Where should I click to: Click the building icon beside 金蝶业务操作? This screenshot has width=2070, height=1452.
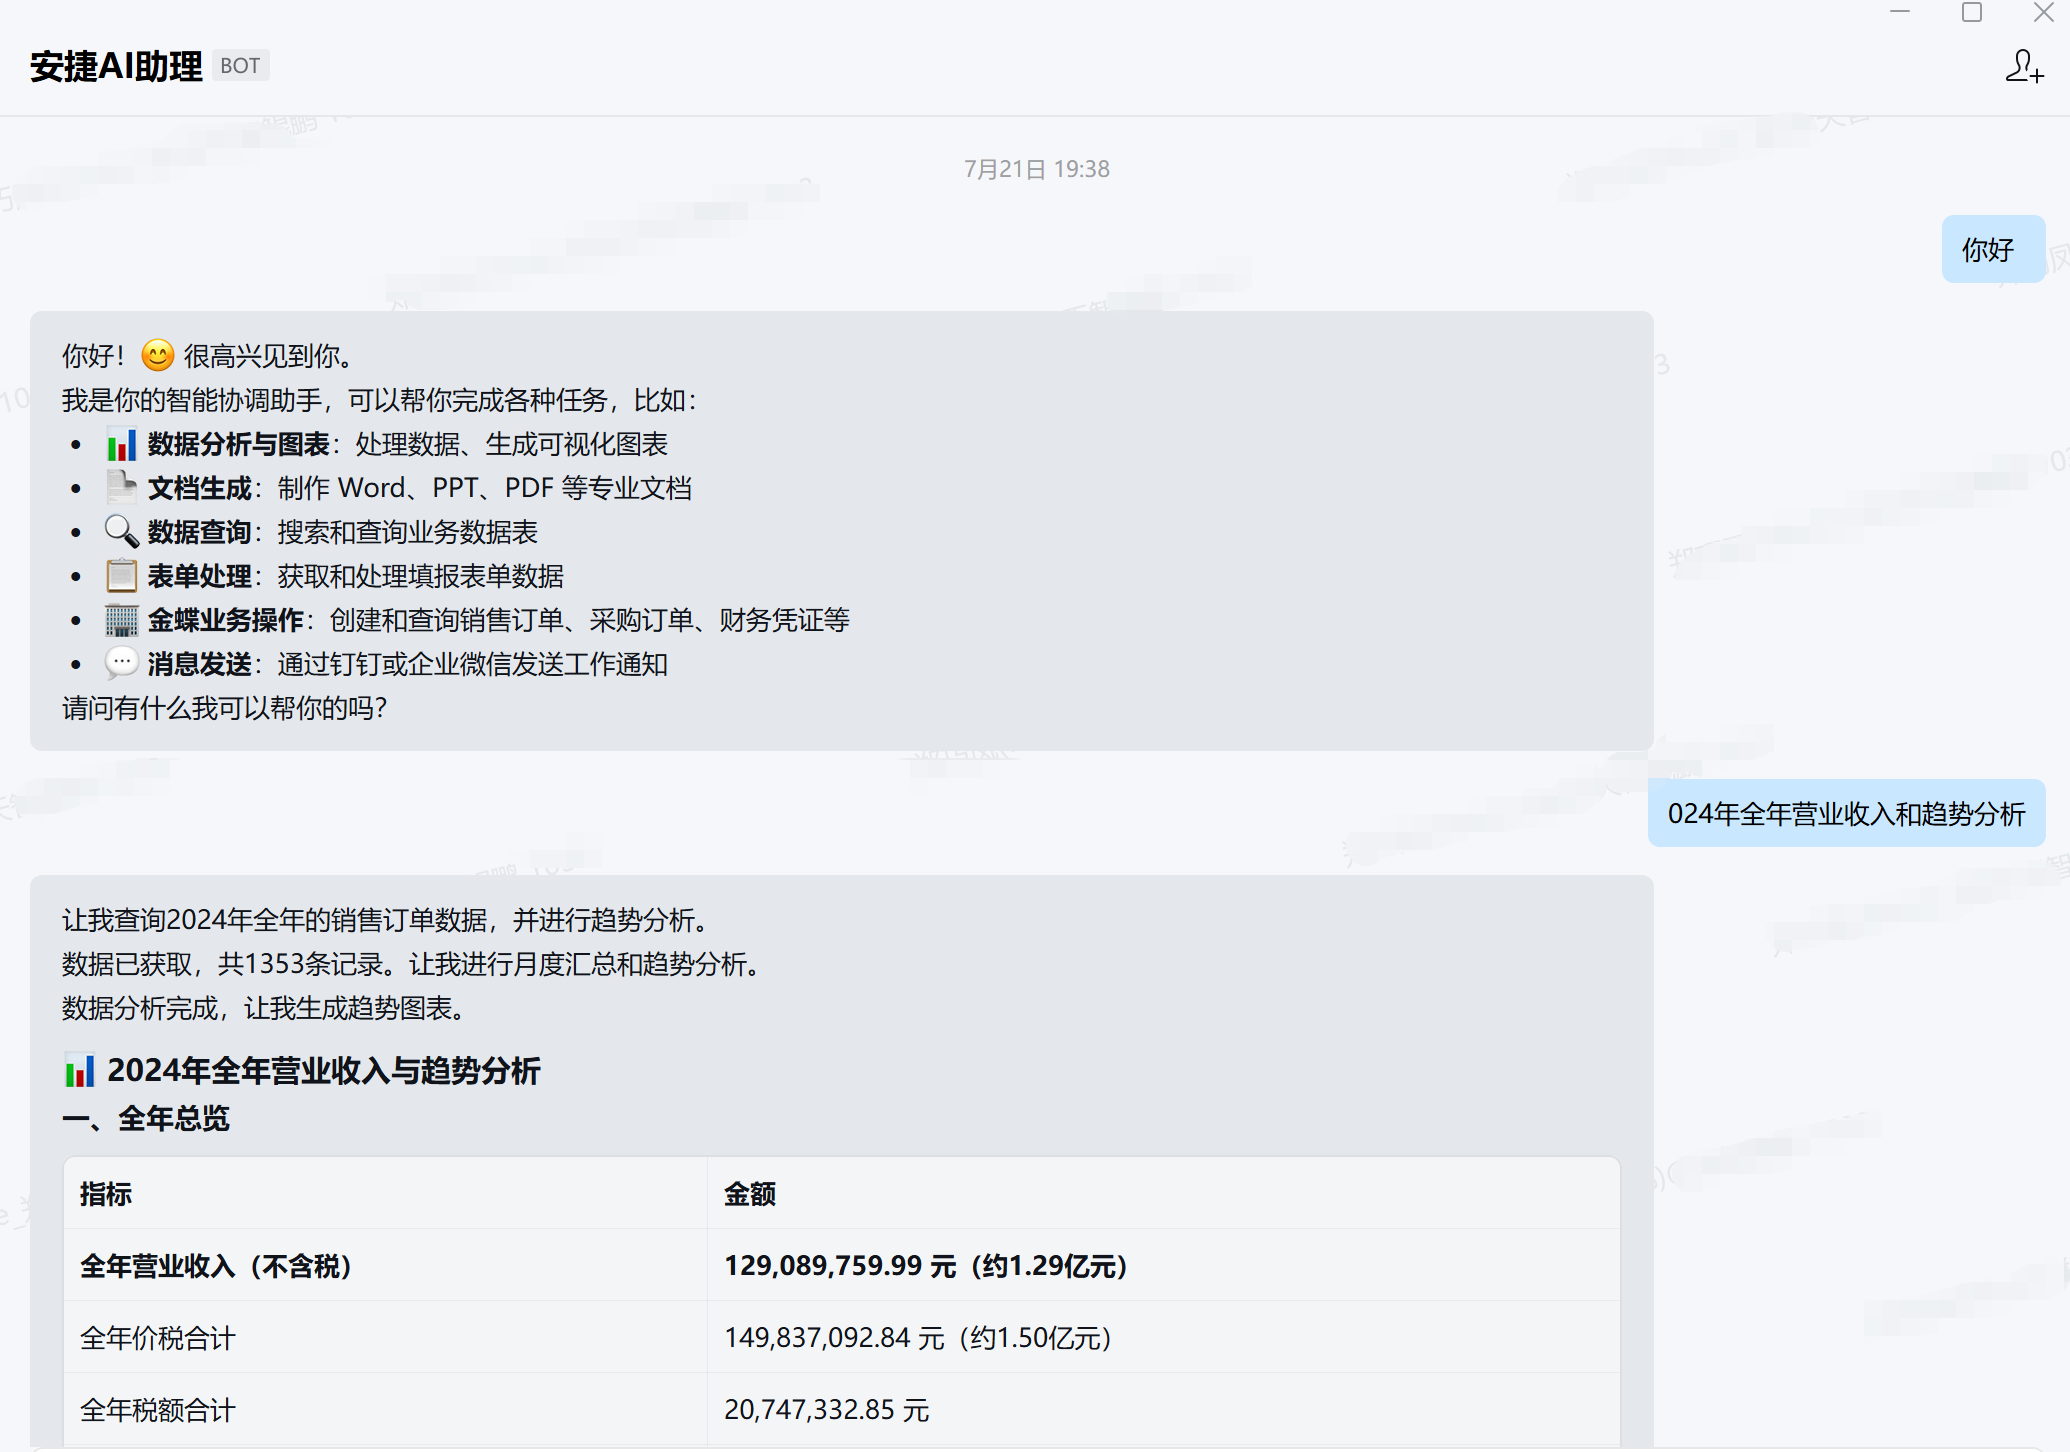click(x=121, y=619)
